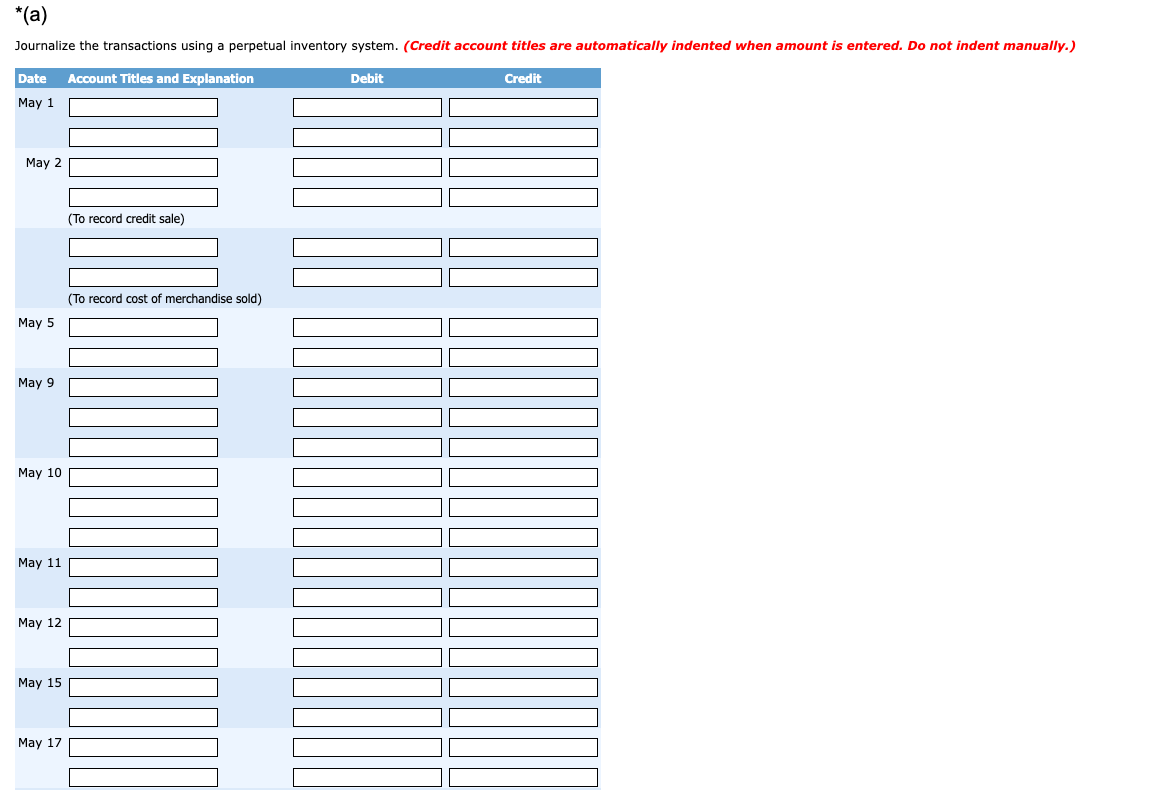Viewport: 1169px width, 790px height.
Task: Click the May 17 first account title field
Action: point(143,748)
